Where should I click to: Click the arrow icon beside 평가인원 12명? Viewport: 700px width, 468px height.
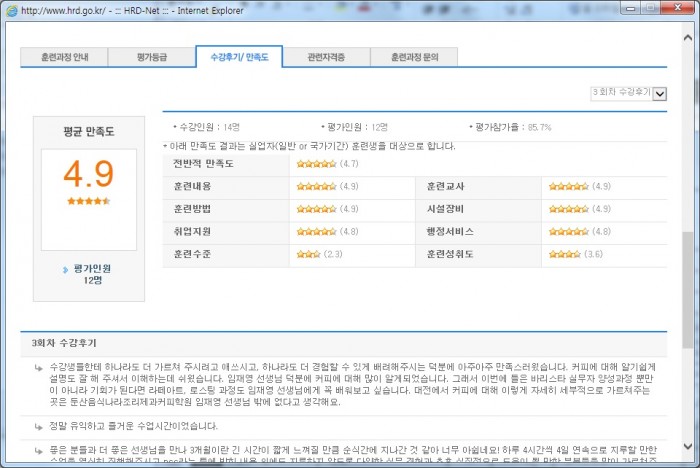coord(65,269)
